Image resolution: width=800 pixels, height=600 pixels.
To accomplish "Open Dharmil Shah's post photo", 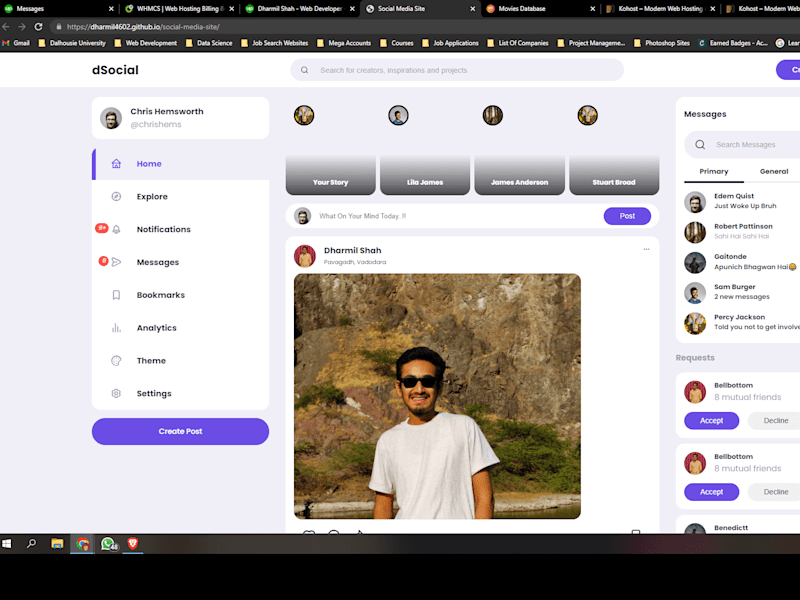I will click(x=437, y=396).
